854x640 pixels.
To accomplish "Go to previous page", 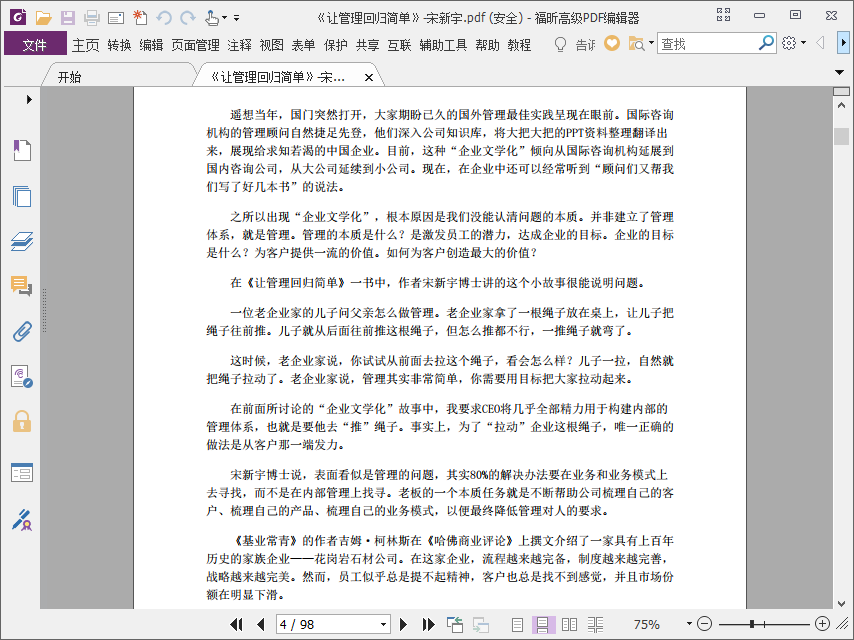I will click(260, 624).
